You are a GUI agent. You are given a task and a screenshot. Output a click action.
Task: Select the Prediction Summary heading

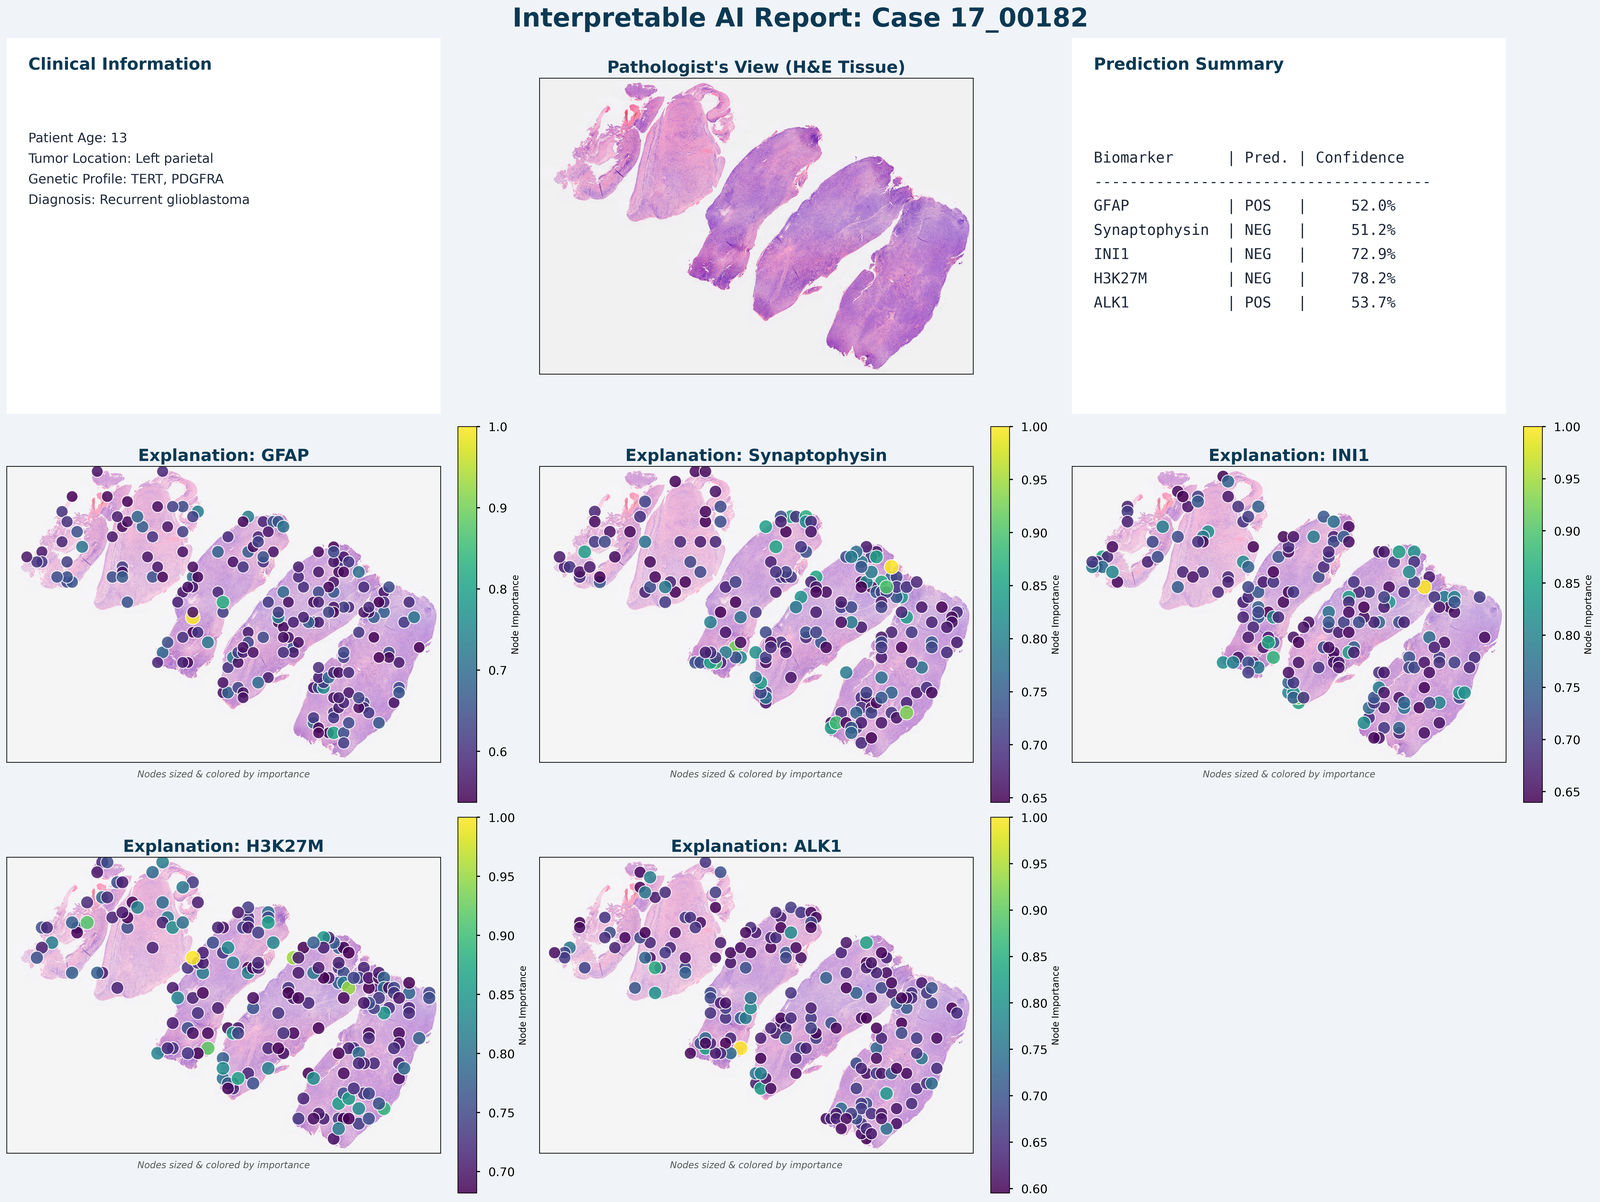[1189, 64]
